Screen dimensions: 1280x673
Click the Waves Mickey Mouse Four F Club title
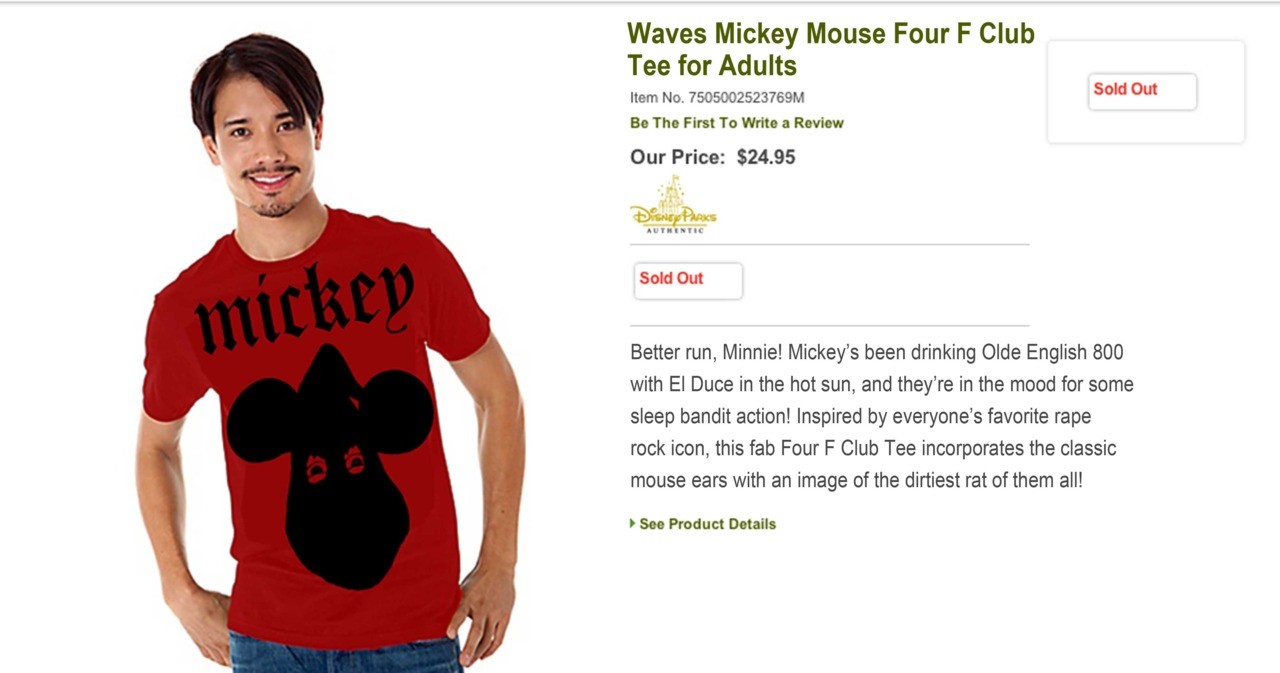[x=830, y=34]
